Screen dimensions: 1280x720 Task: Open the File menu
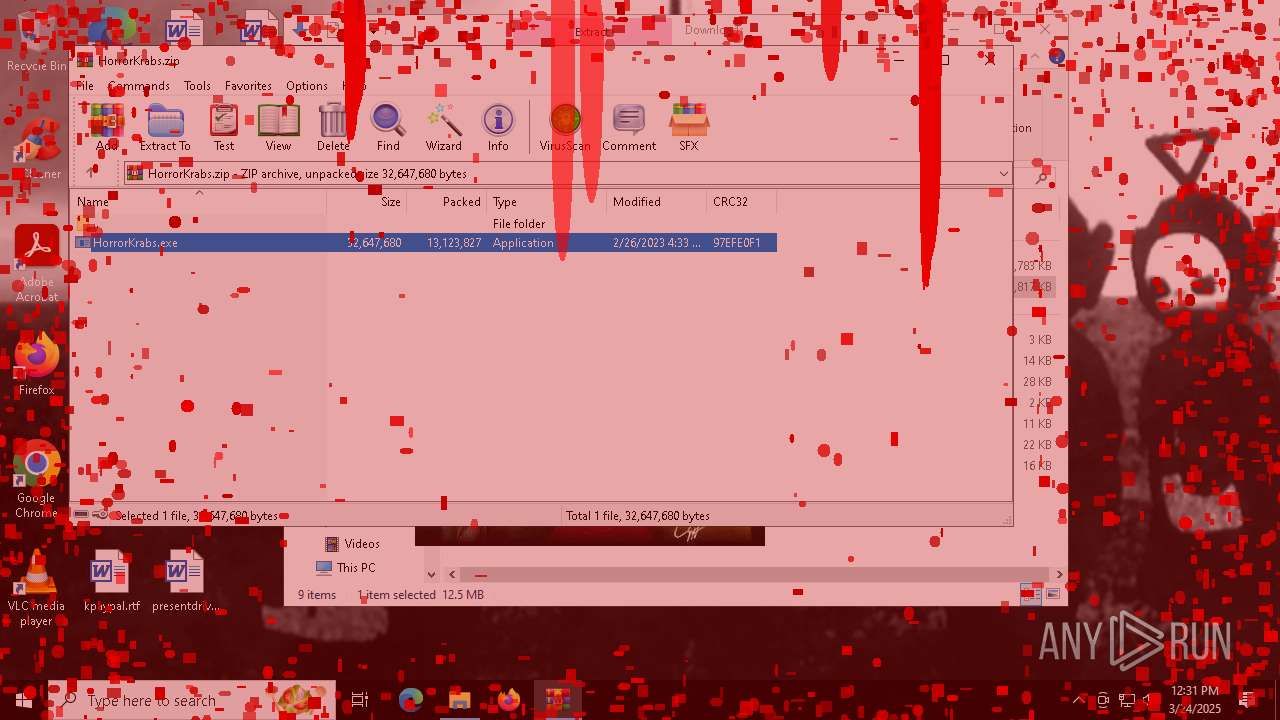[85, 86]
